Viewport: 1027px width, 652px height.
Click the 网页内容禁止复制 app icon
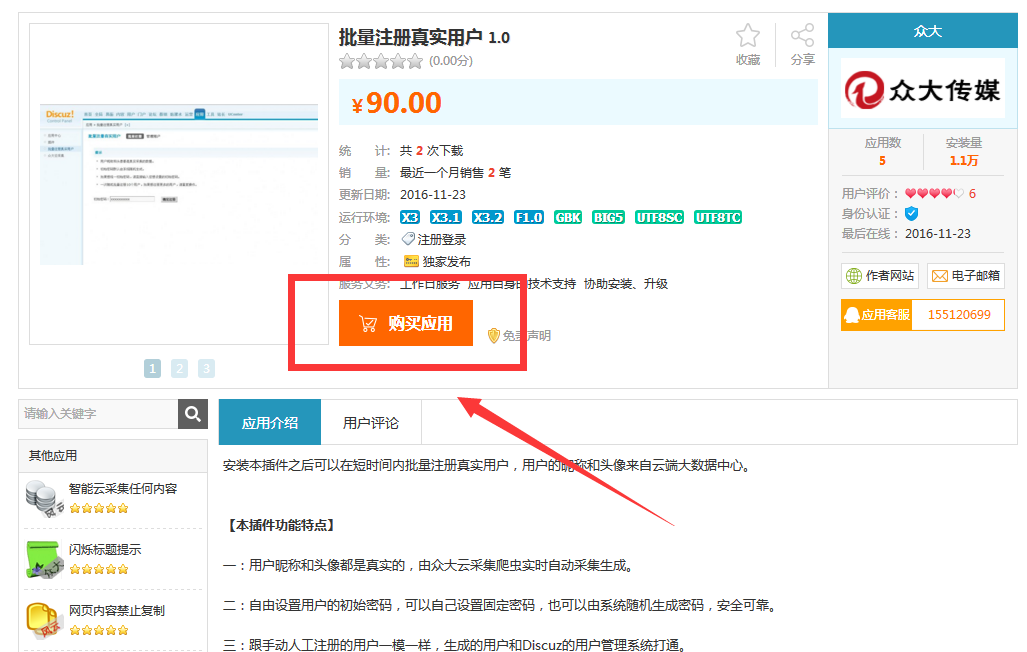pyautogui.click(x=45, y=620)
